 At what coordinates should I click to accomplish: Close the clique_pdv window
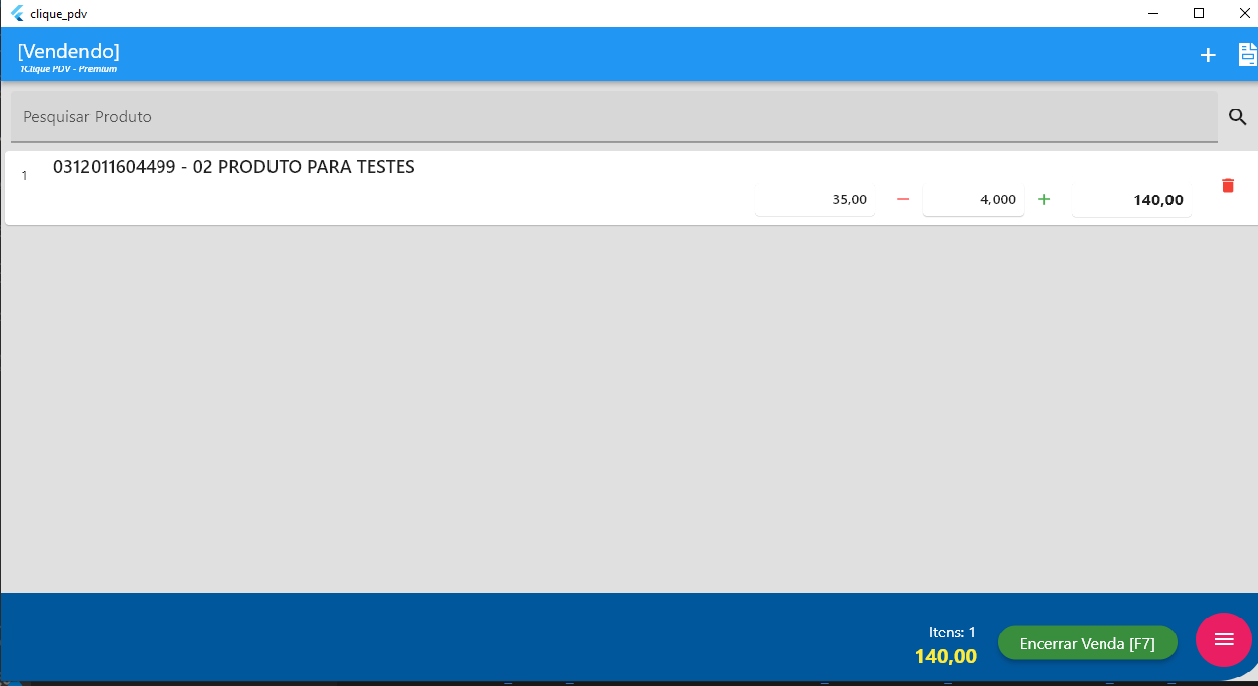coord(1244,13)
